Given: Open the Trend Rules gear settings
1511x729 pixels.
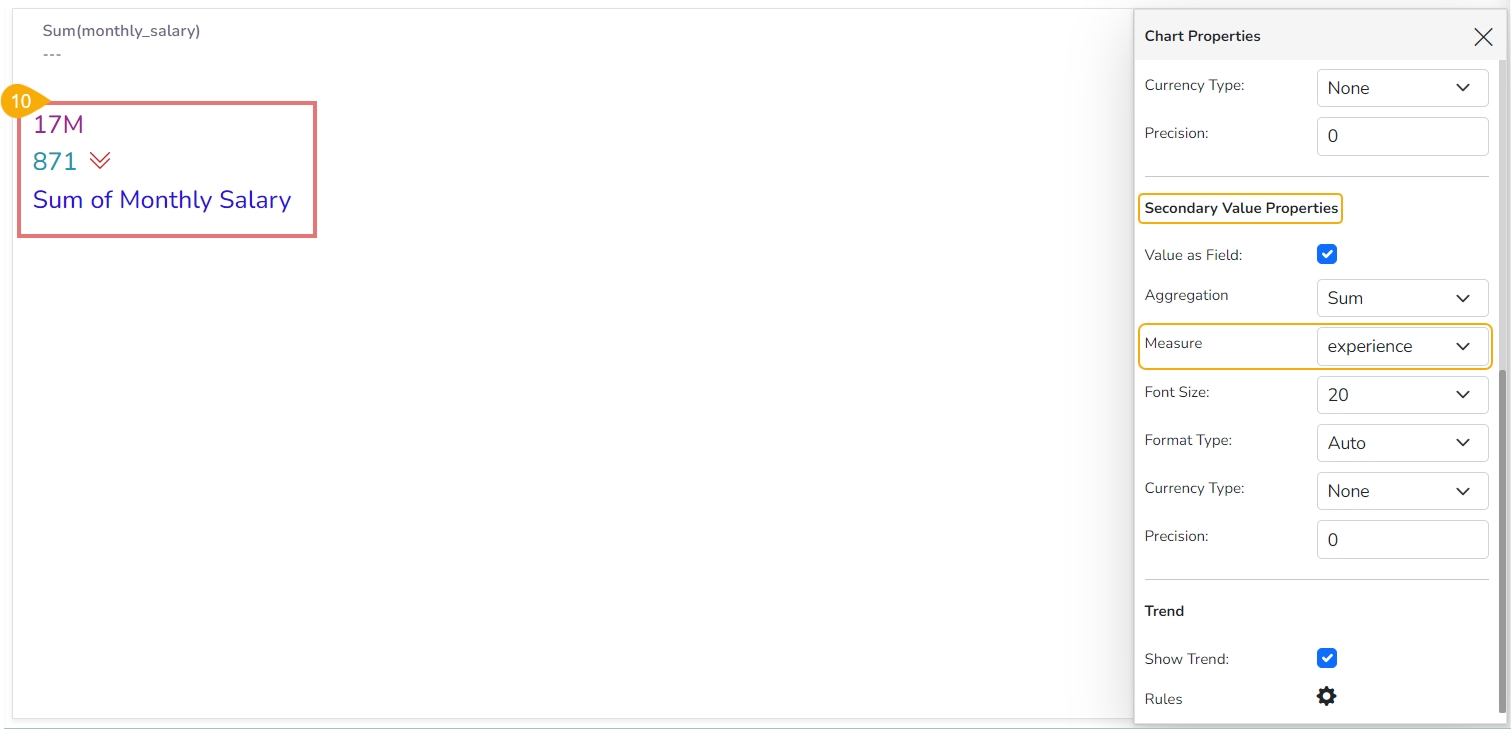Looking at the screenshot, I should [1326, 696].
